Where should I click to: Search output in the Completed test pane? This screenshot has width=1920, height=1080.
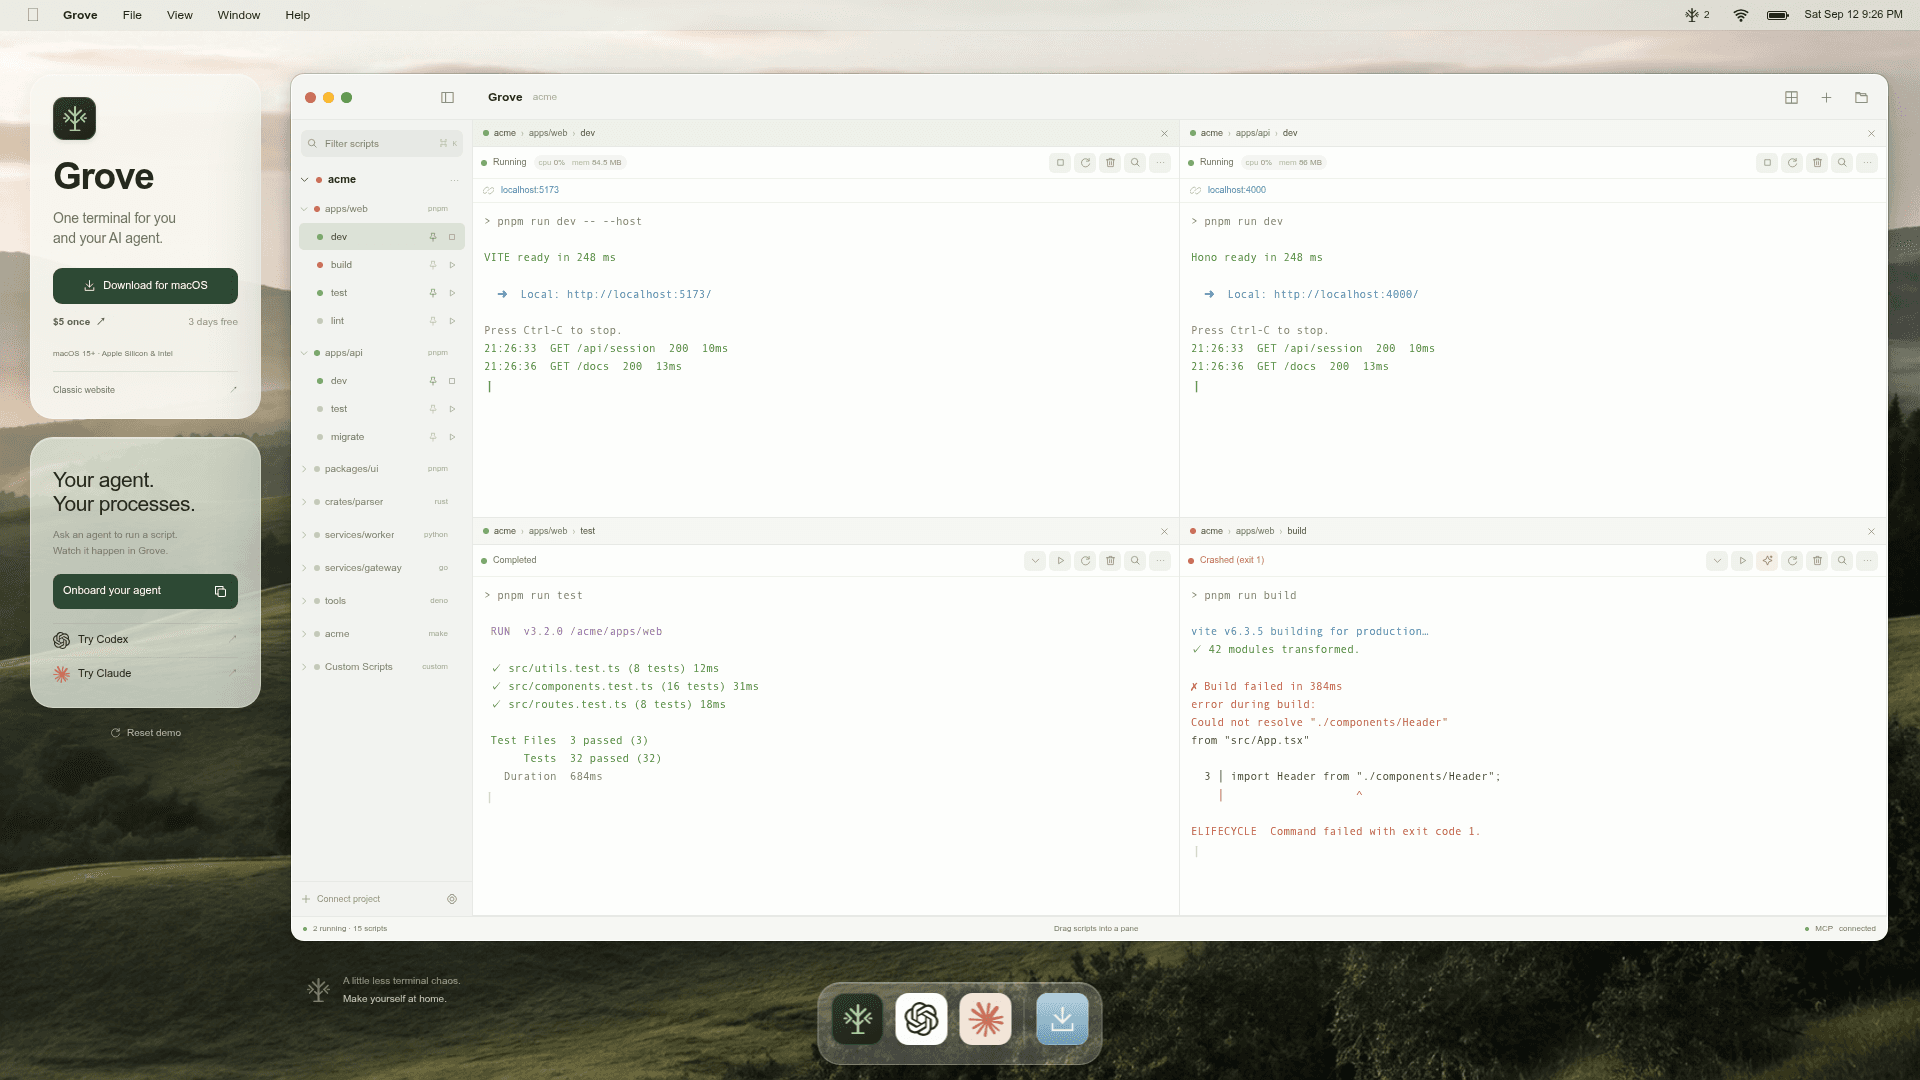point(1135,560)
